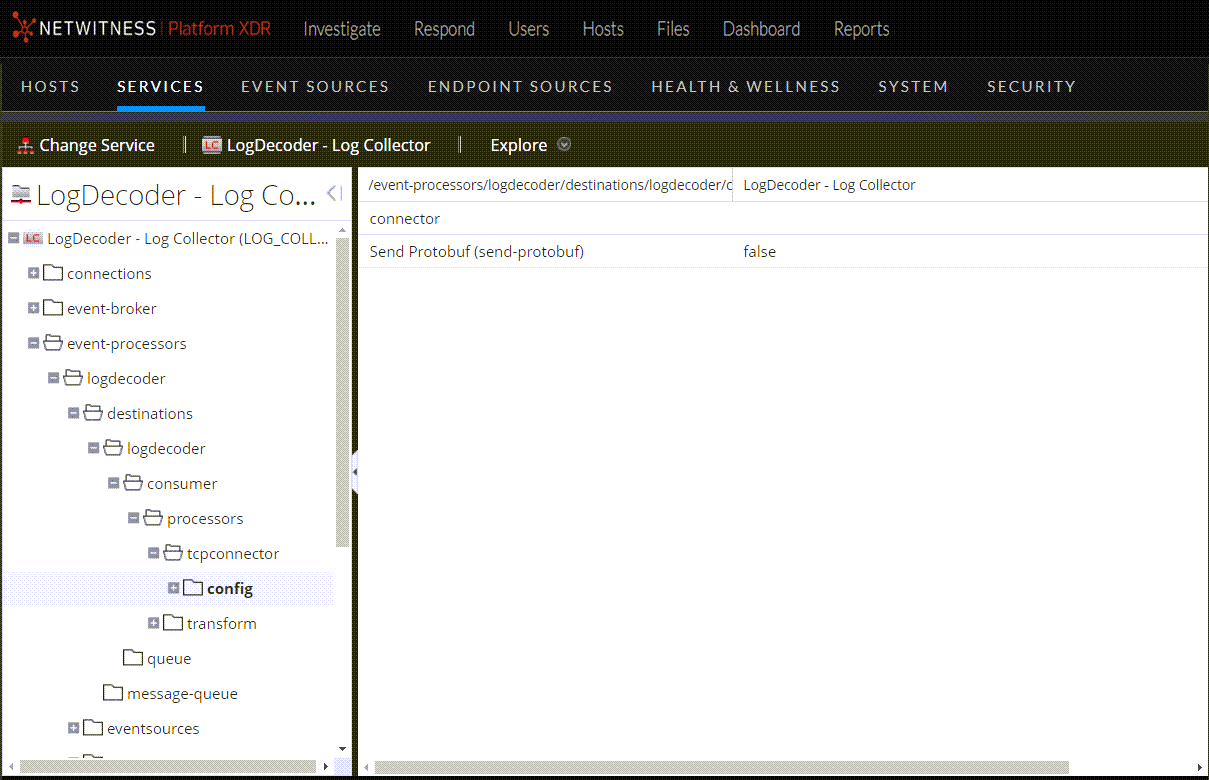Open Health & Wellness tab

point(745,87)
